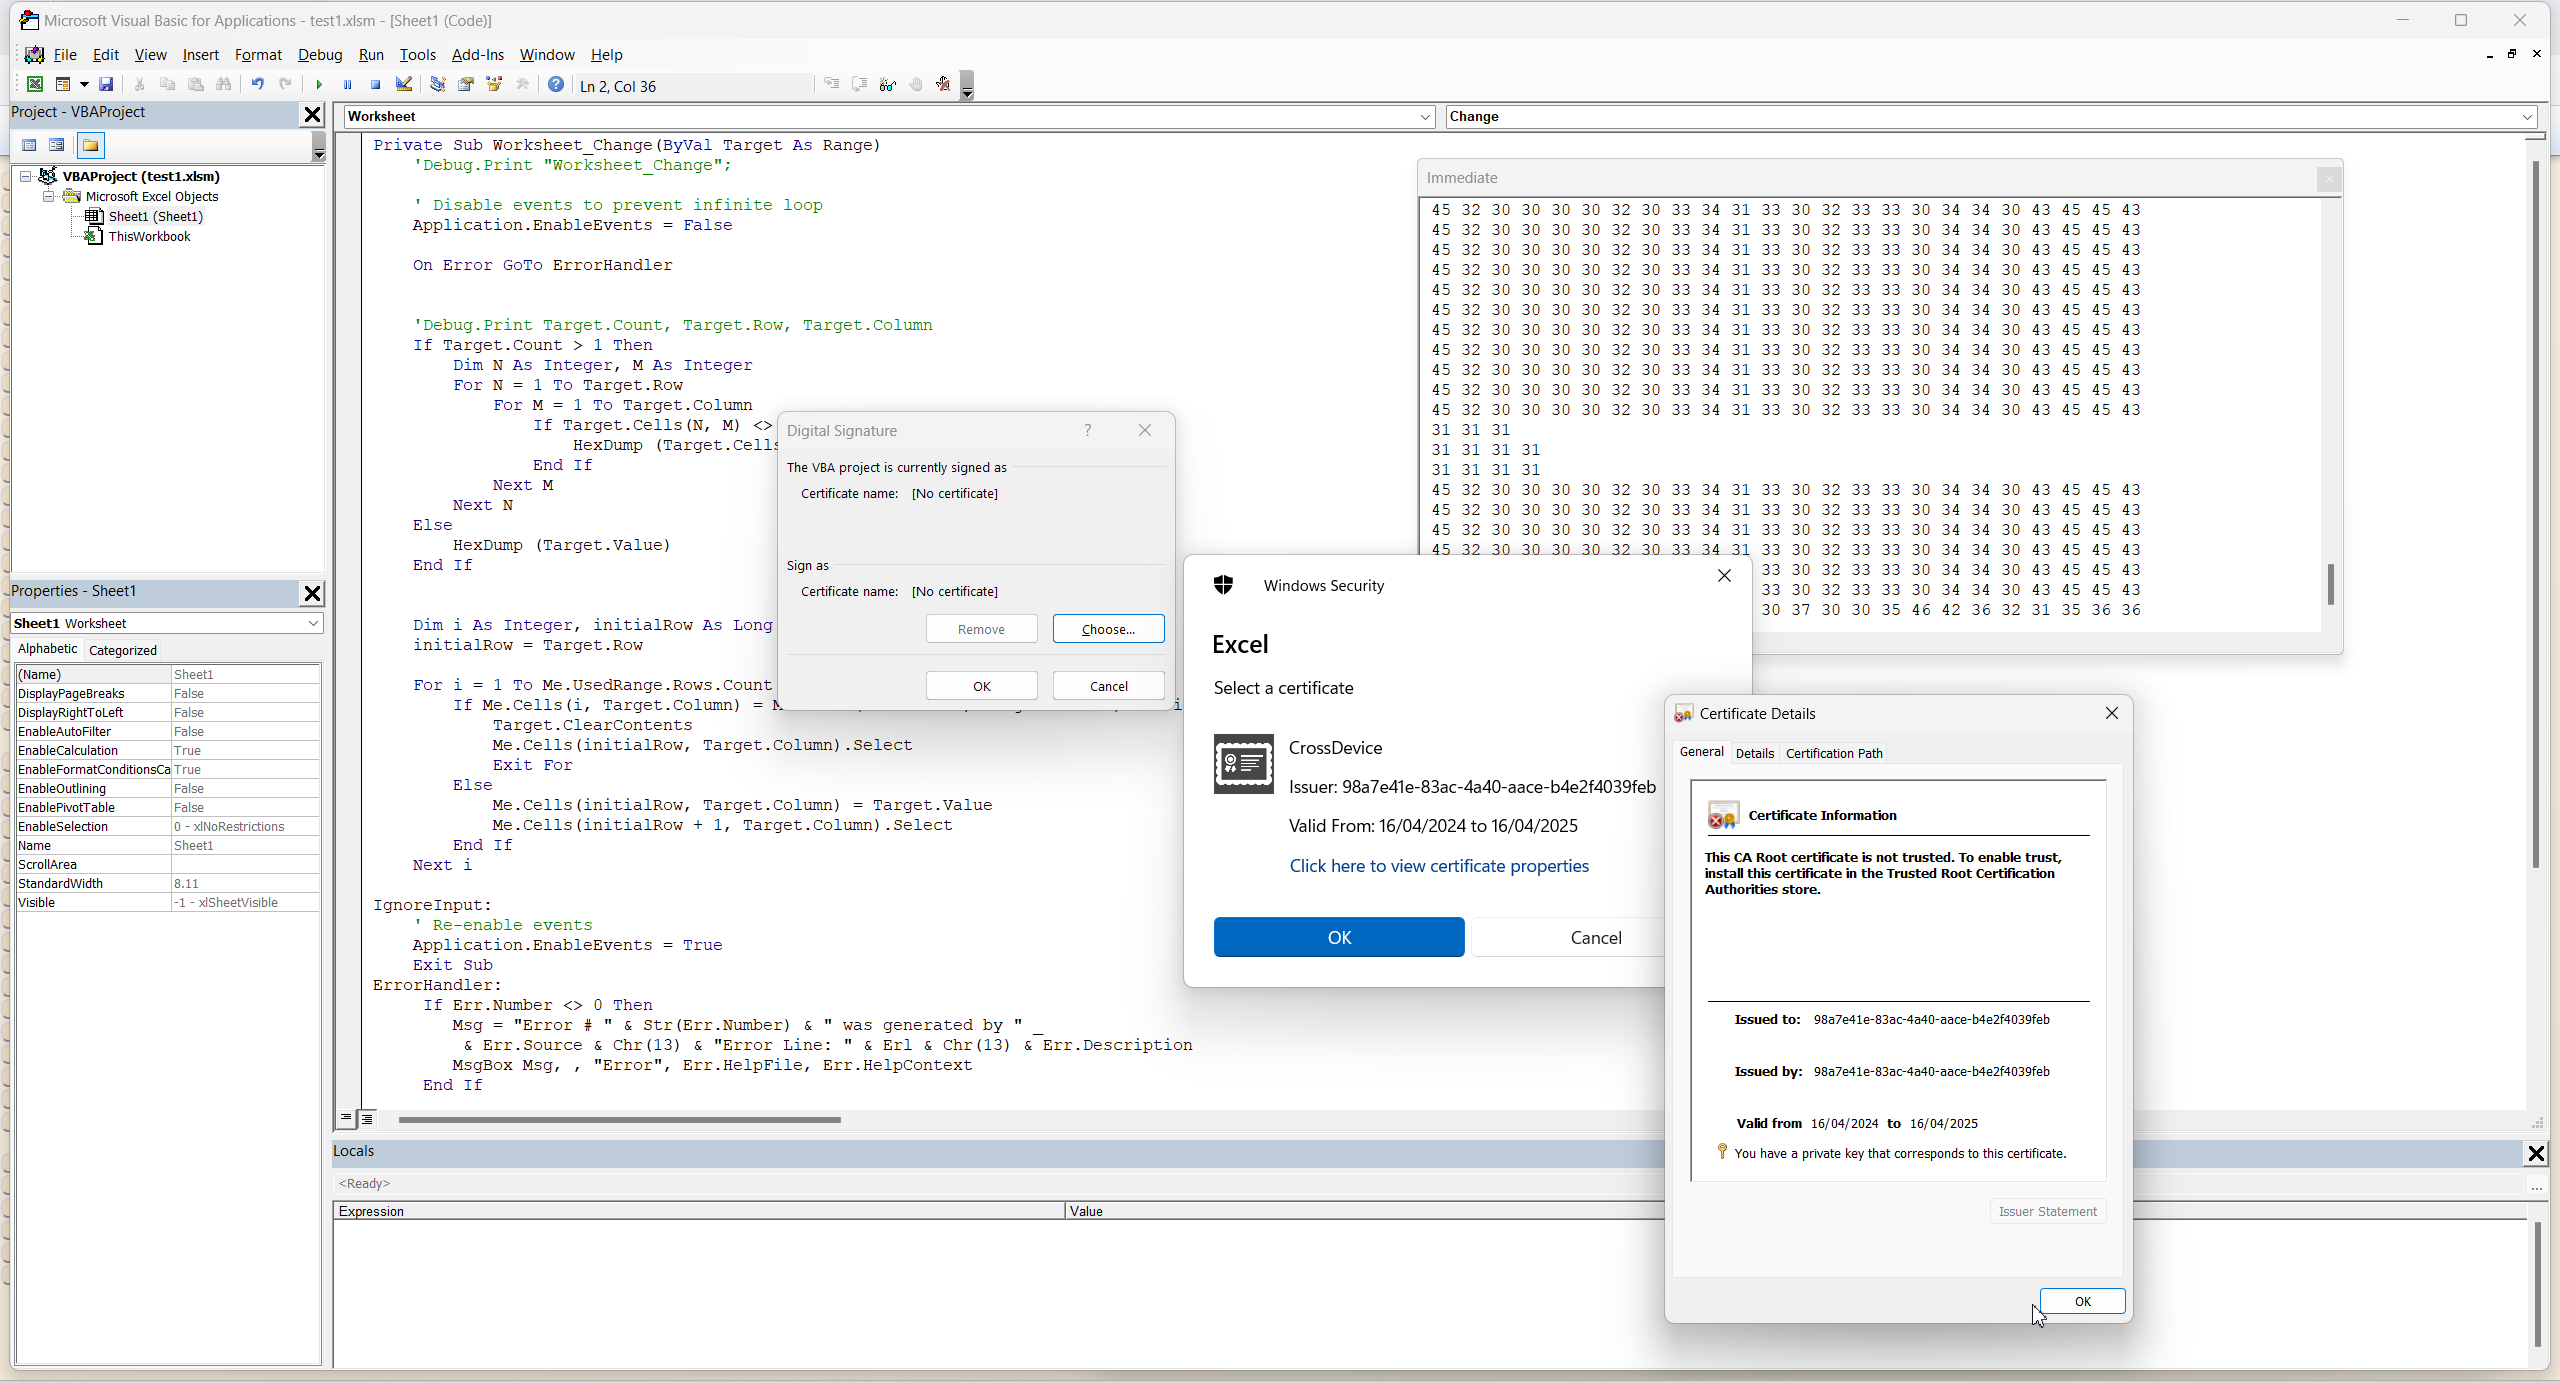Screen dimensions: 2560x1383
Task: Click the View Microsoft Excel icon
Action: point(35,85)
